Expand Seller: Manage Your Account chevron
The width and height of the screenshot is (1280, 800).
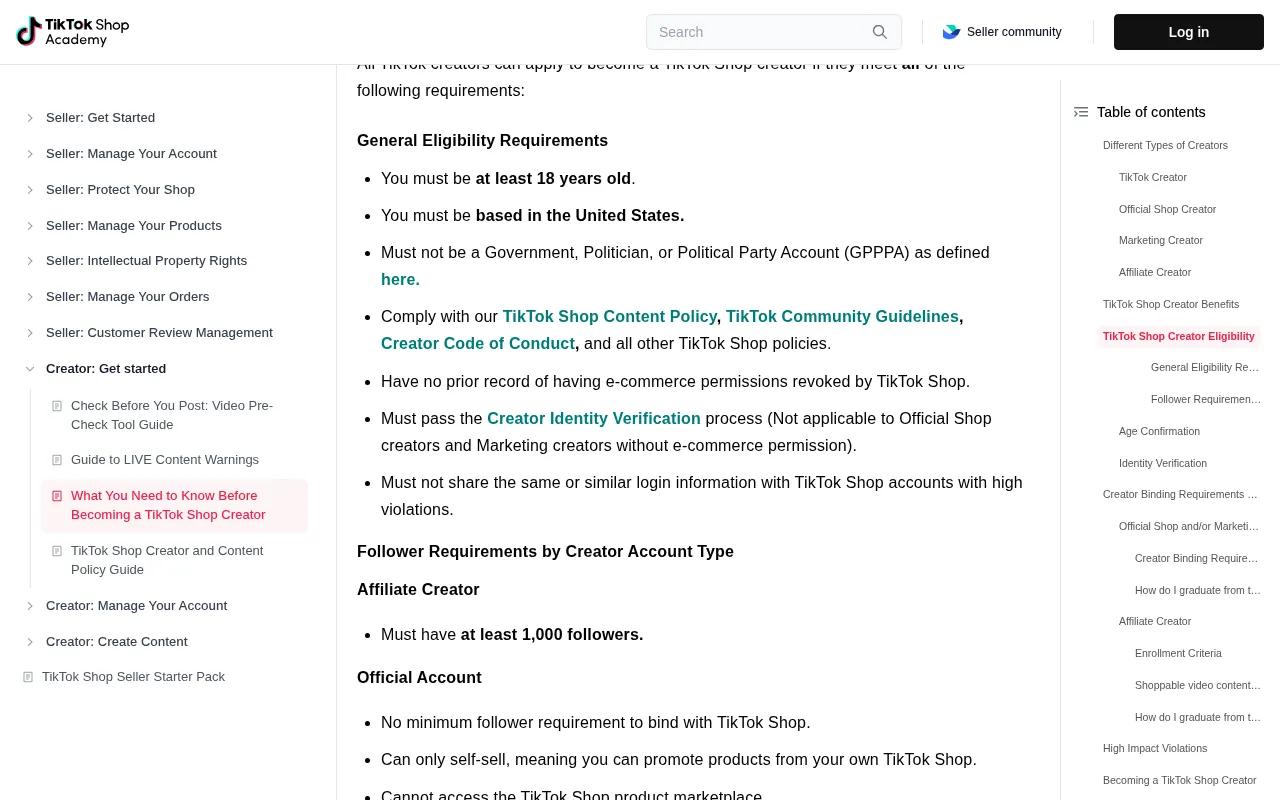[30, 154]
